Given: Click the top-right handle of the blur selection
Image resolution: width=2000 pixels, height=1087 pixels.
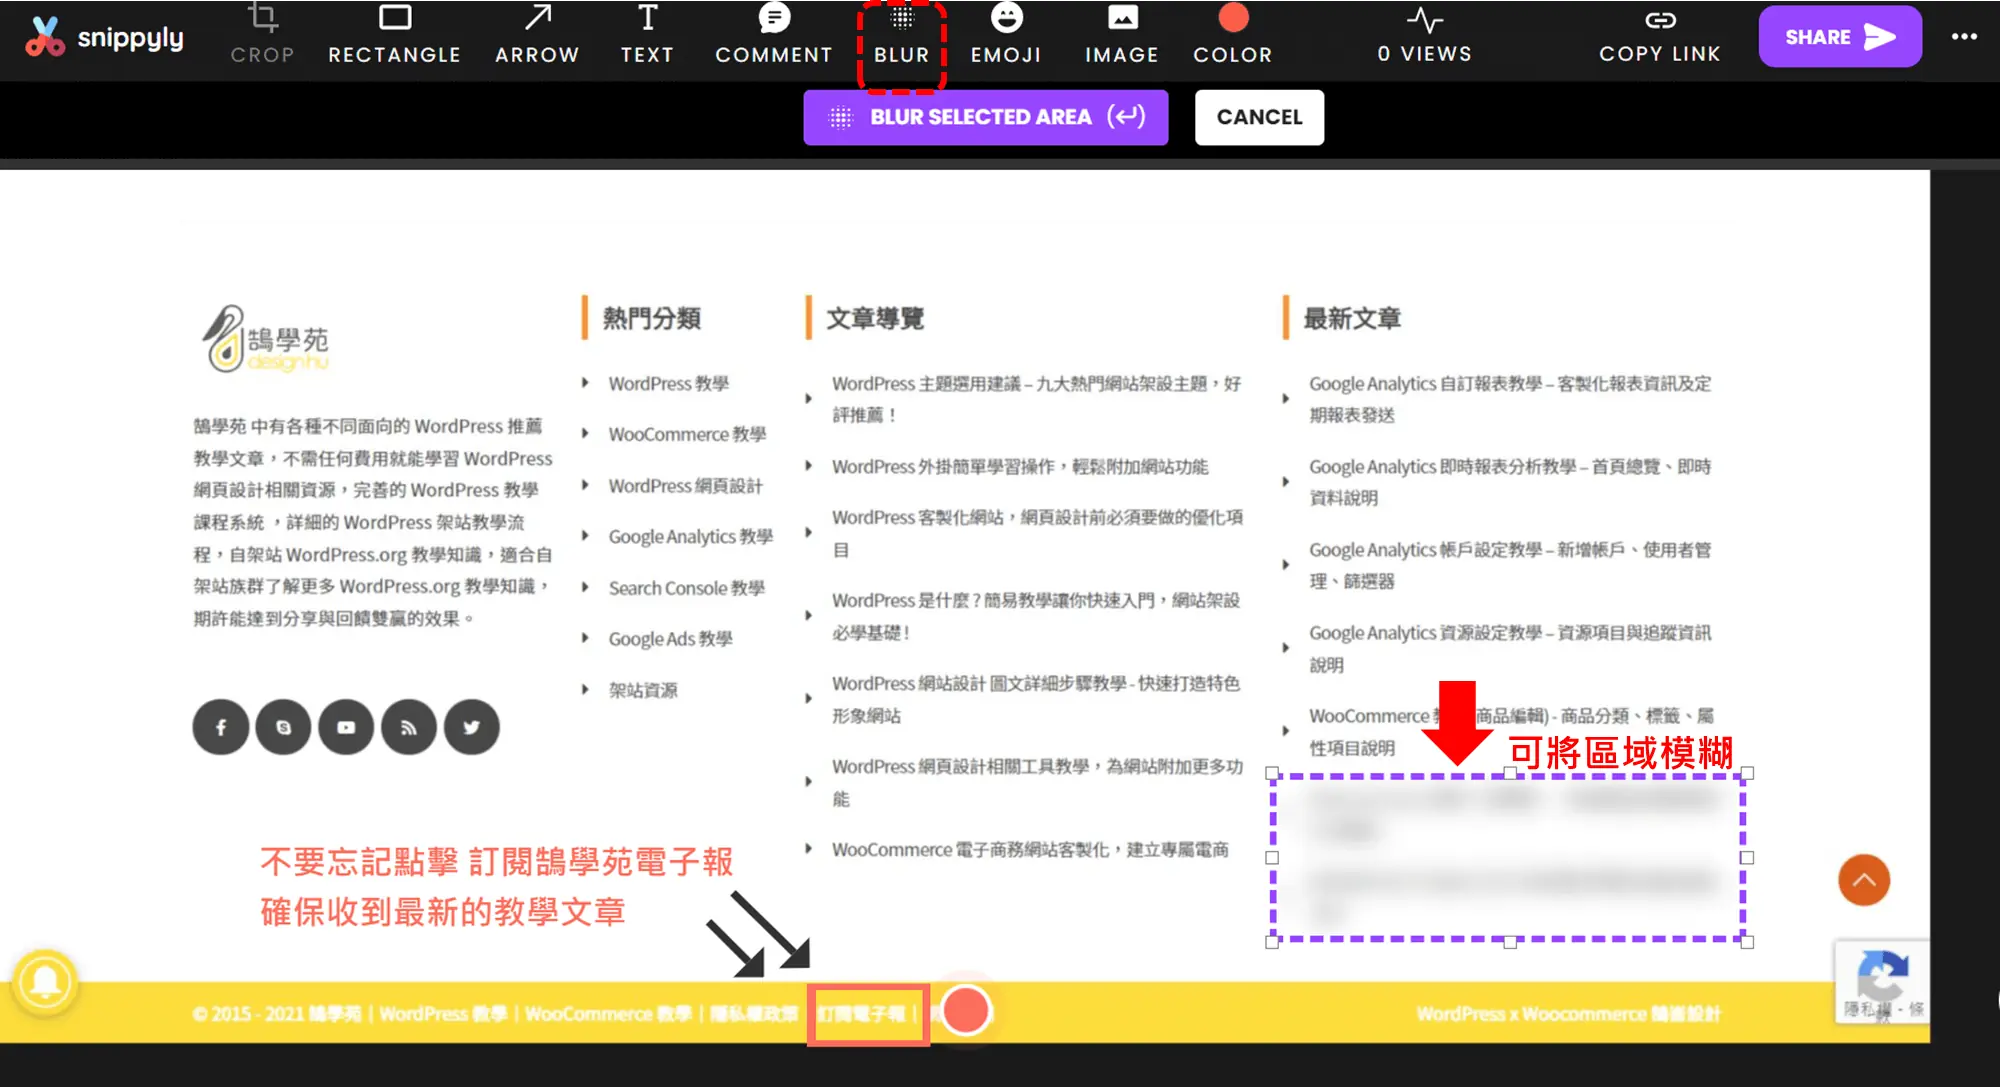Looking at the screenshot, I should [x=1747, y=773].
